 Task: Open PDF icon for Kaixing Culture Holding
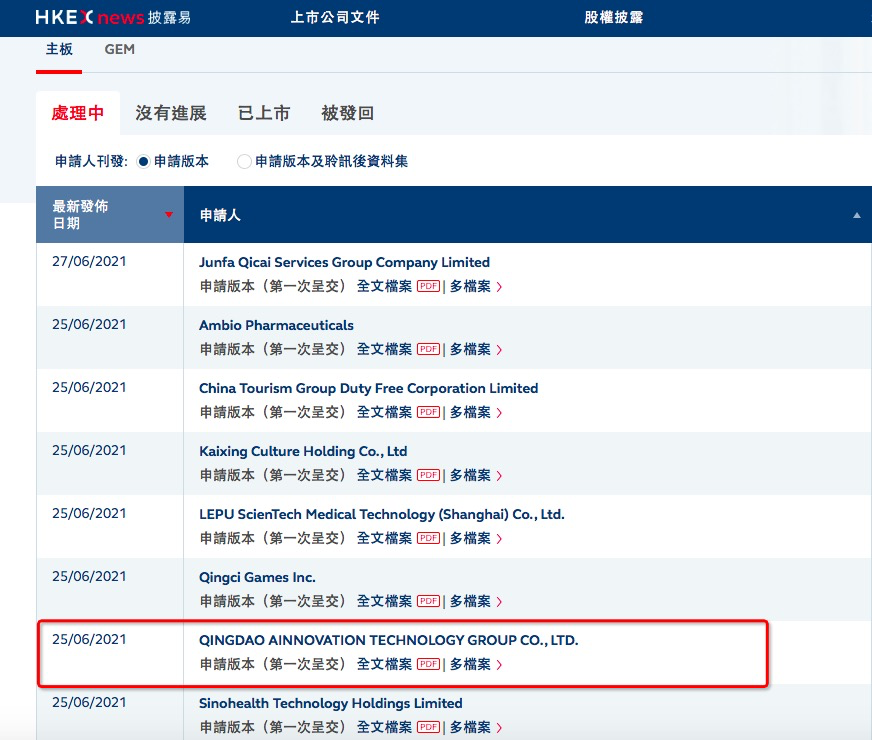tap(428, 475)
